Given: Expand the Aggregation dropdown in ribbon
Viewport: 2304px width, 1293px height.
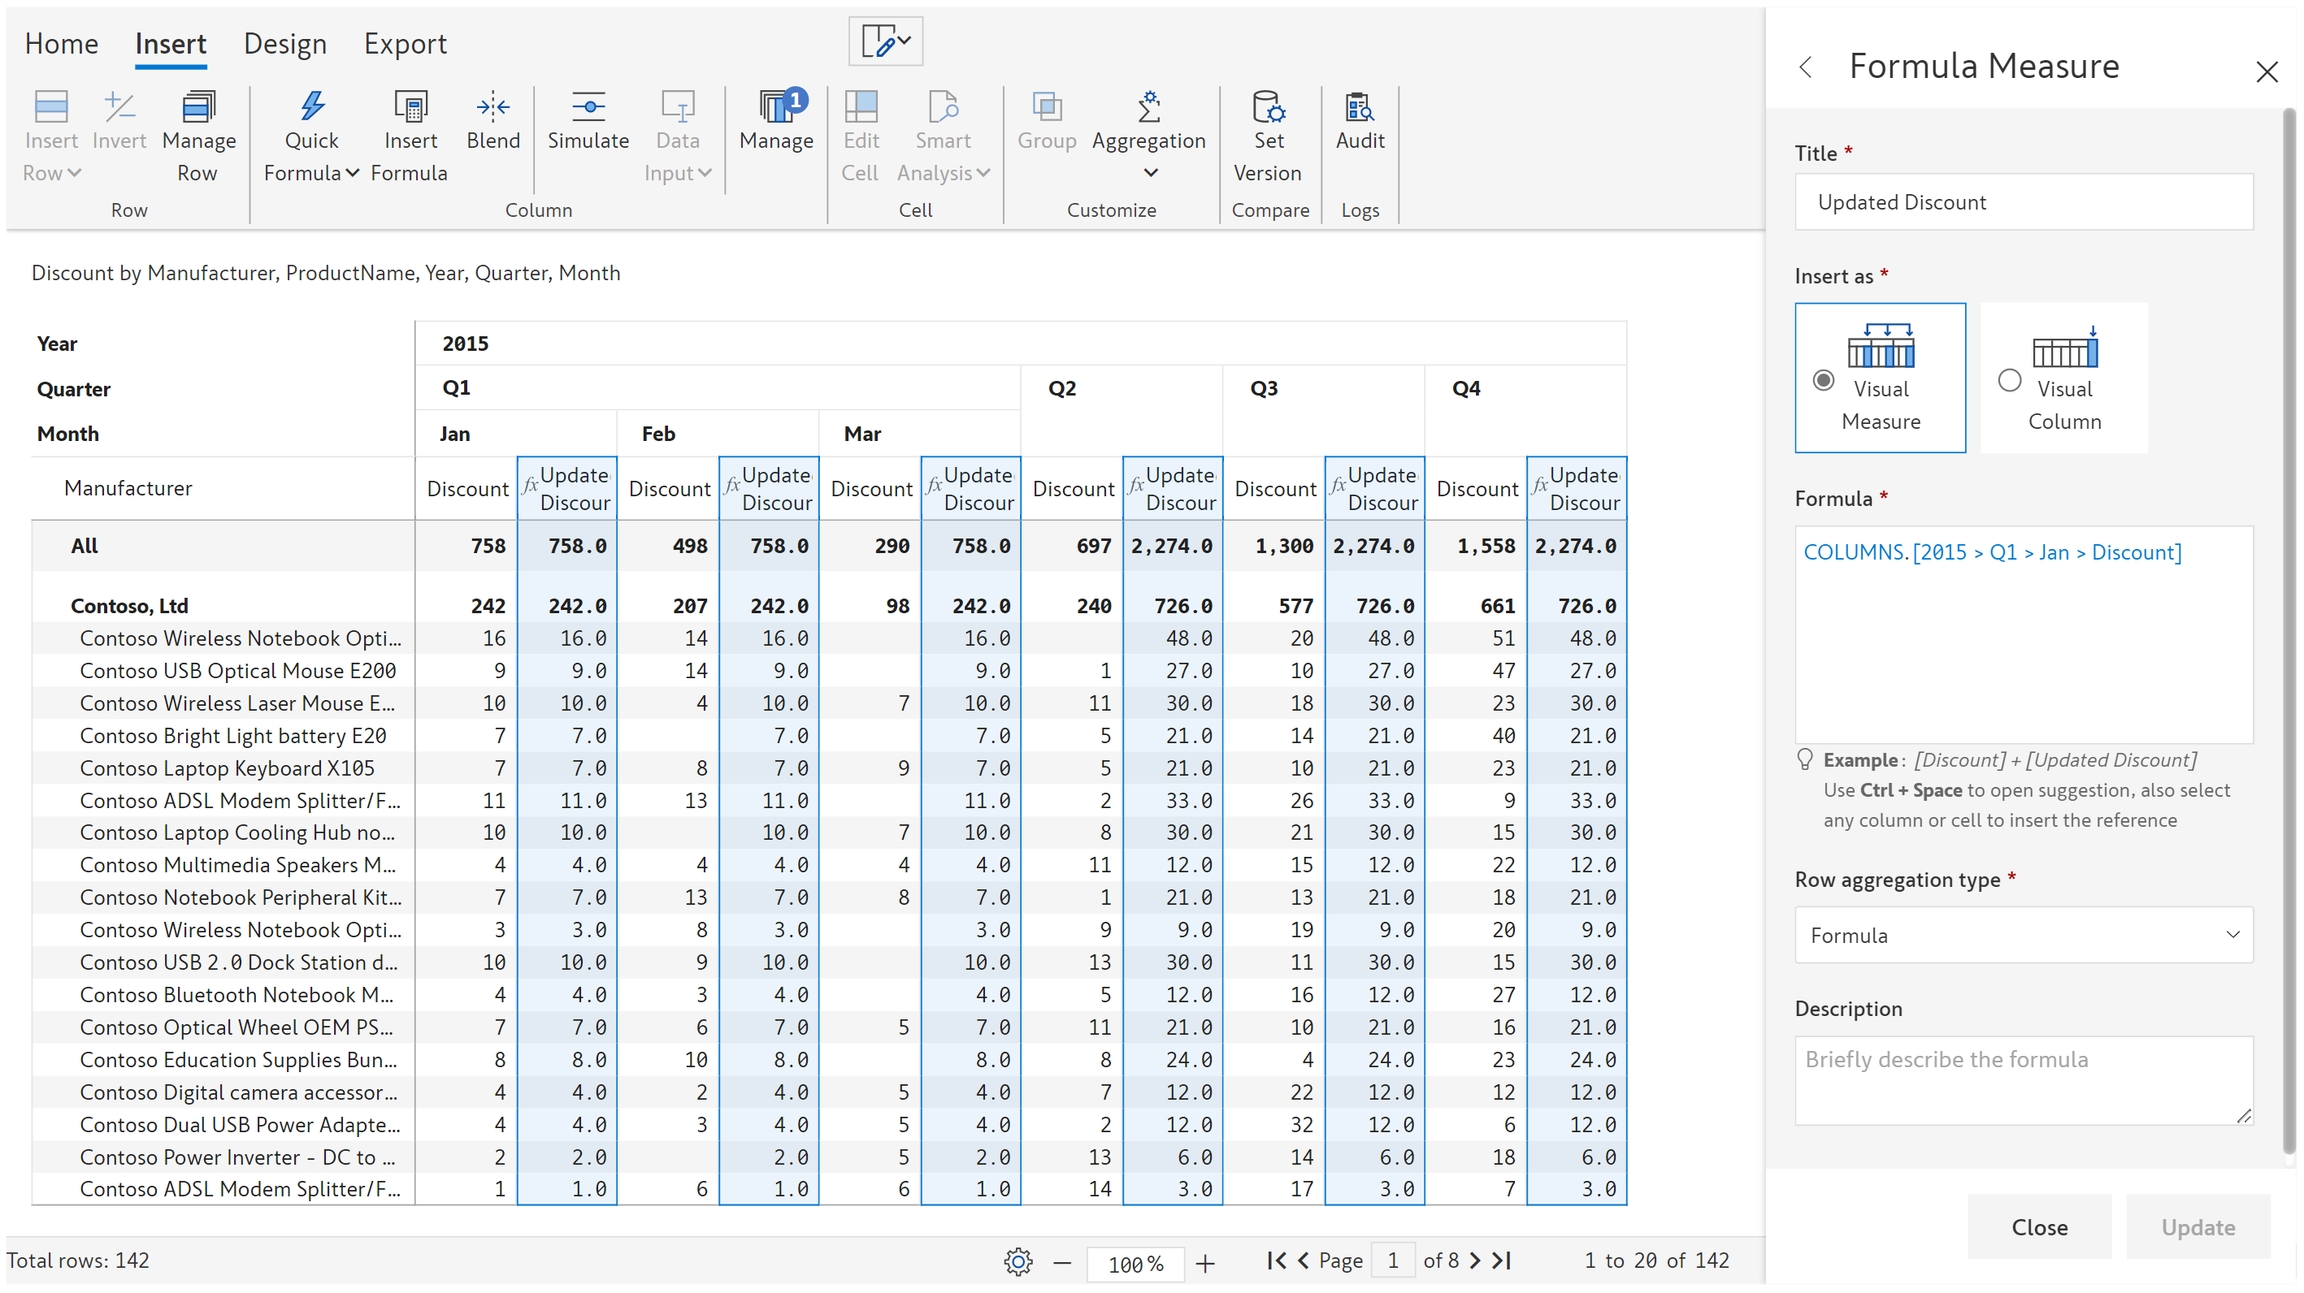Looking at the screenshot, I should (1149, 172).
